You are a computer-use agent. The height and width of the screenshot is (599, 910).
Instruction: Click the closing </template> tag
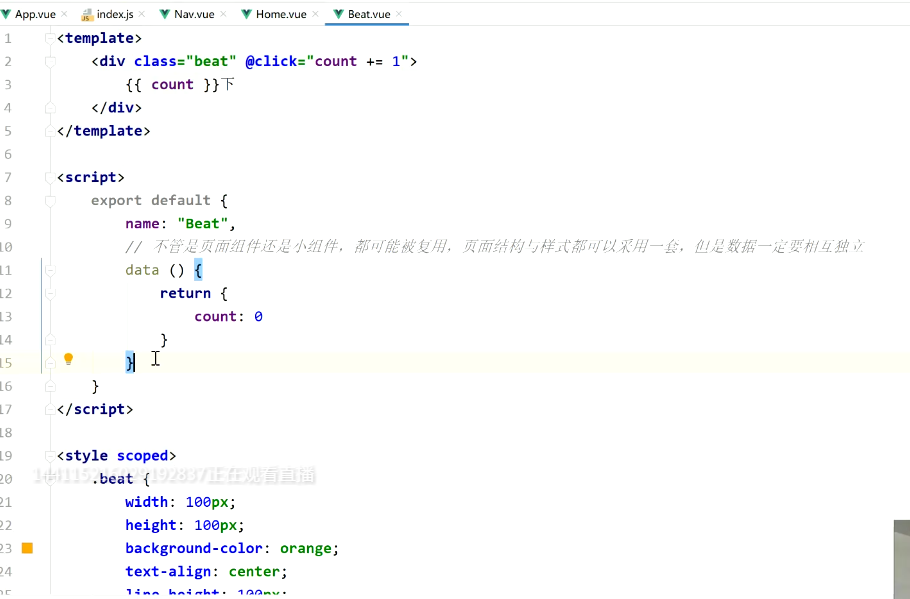click(103, 131)
